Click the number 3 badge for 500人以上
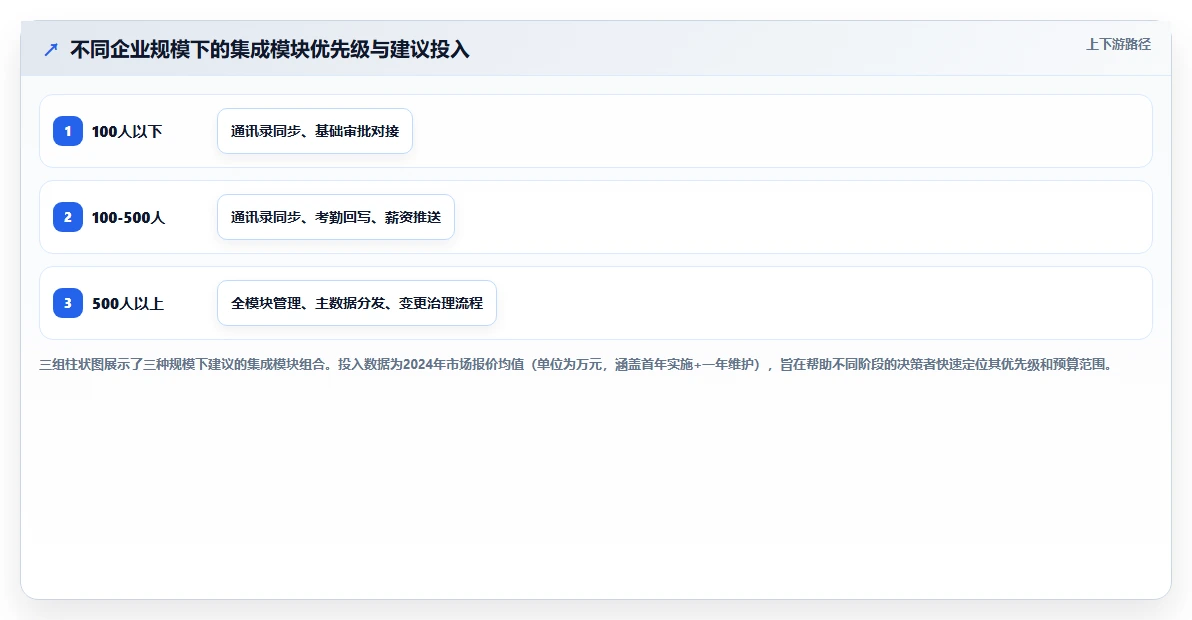This screenshot has height=620, width=1192. pyautogui.click(x=68, y=302)
